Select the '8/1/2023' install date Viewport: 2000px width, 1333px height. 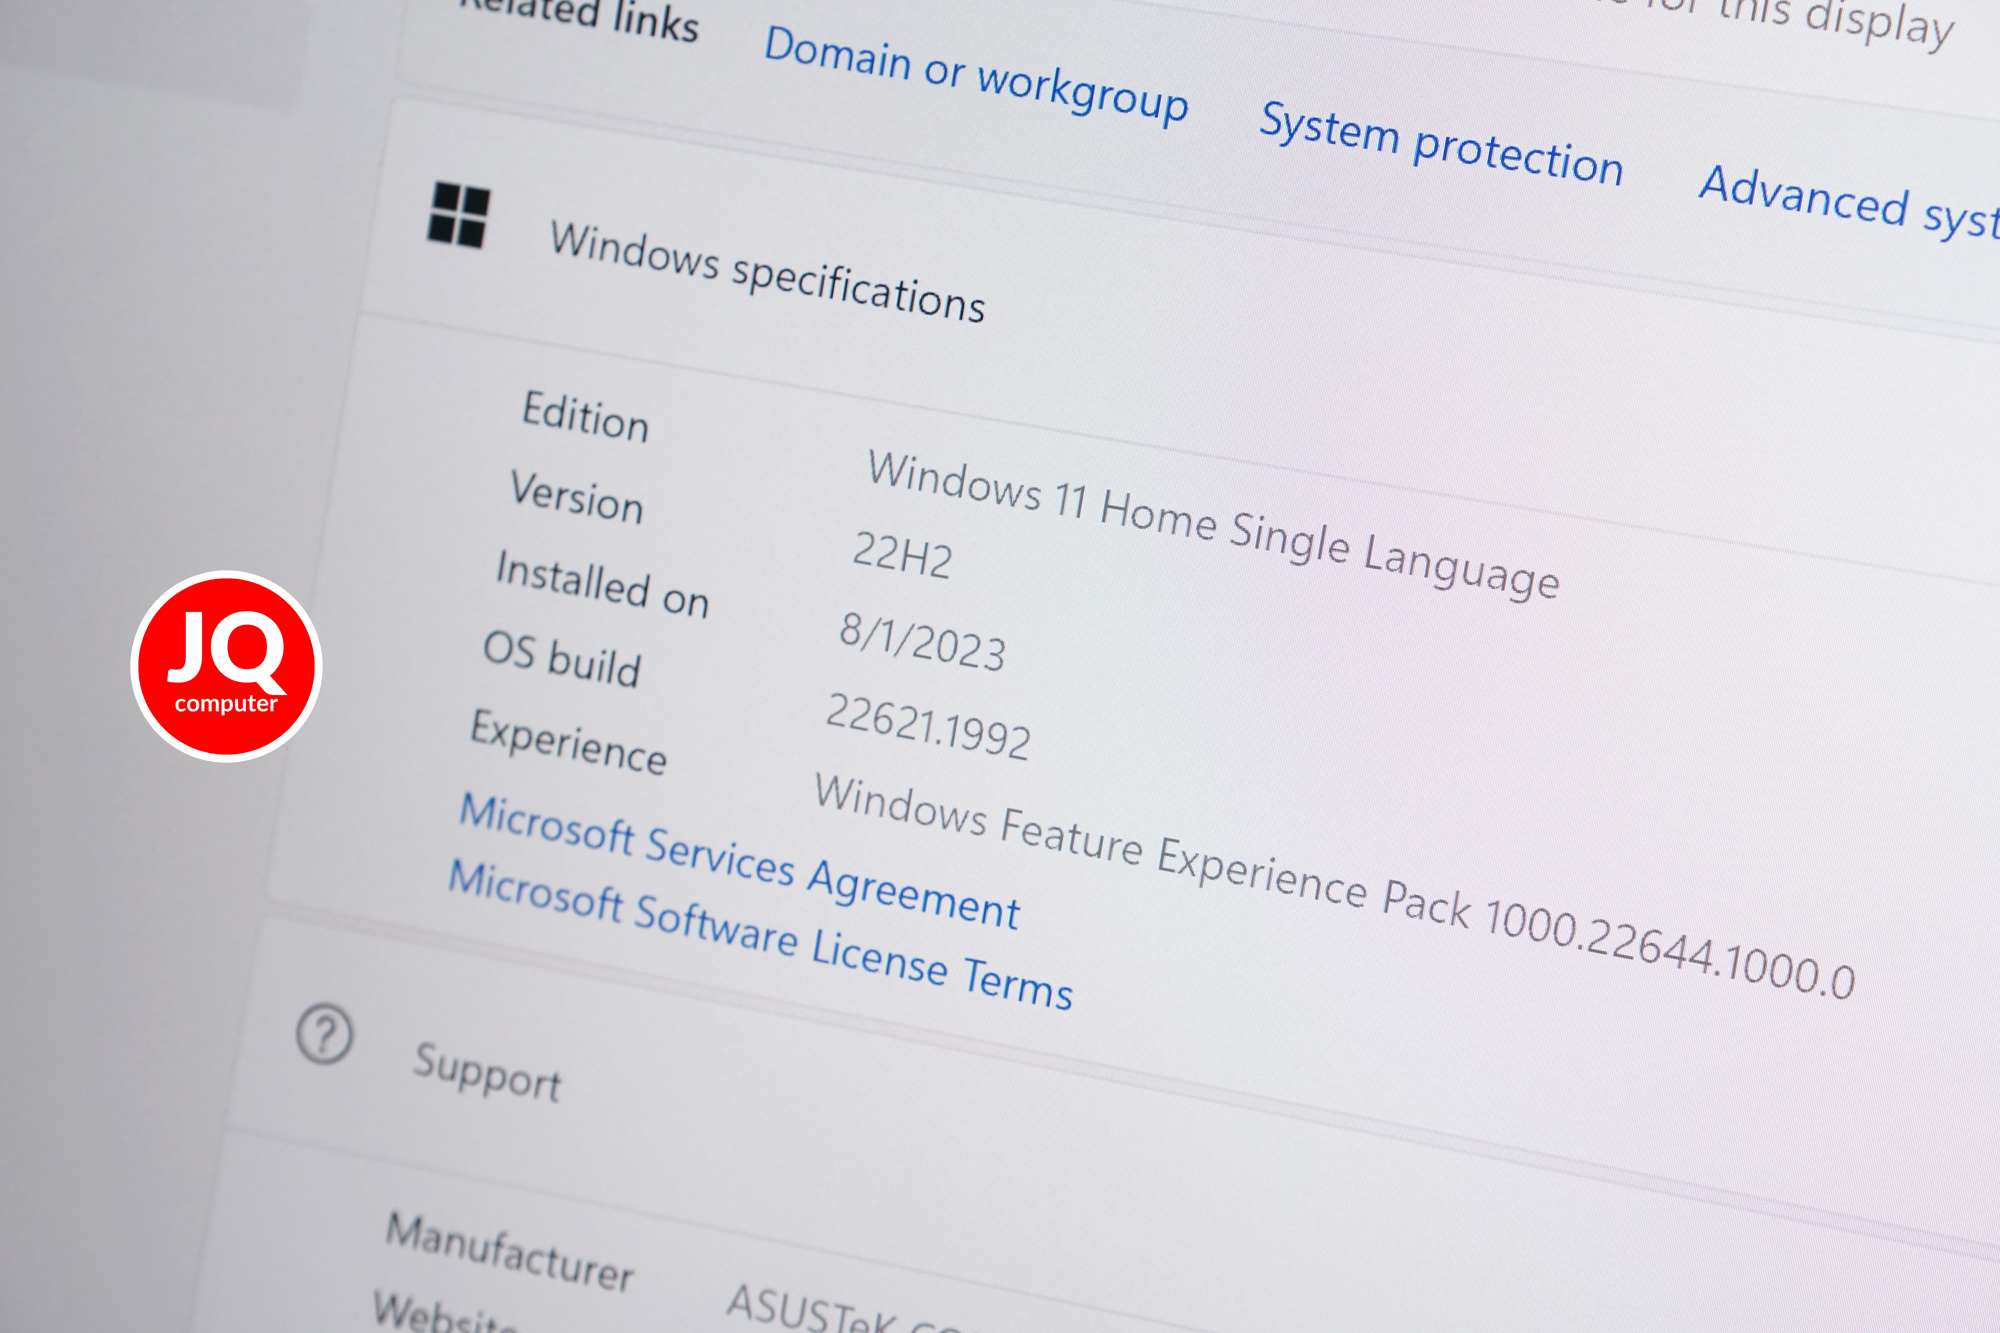[922, 642]
